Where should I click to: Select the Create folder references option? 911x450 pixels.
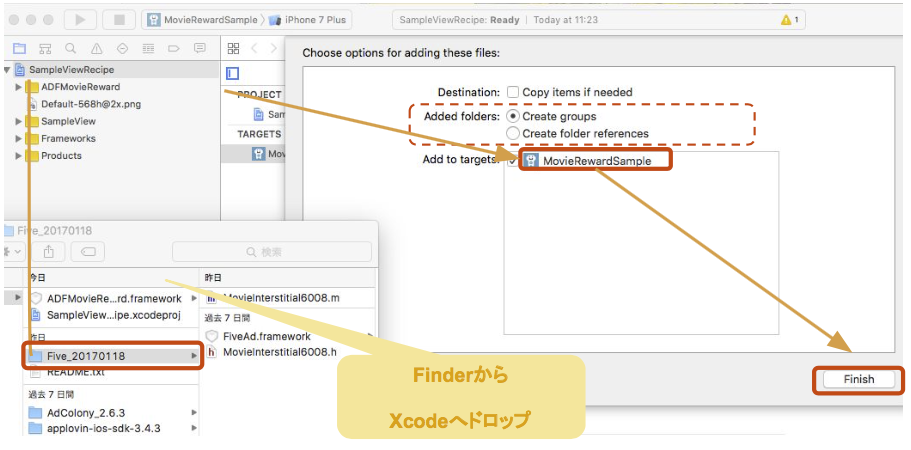513,134
